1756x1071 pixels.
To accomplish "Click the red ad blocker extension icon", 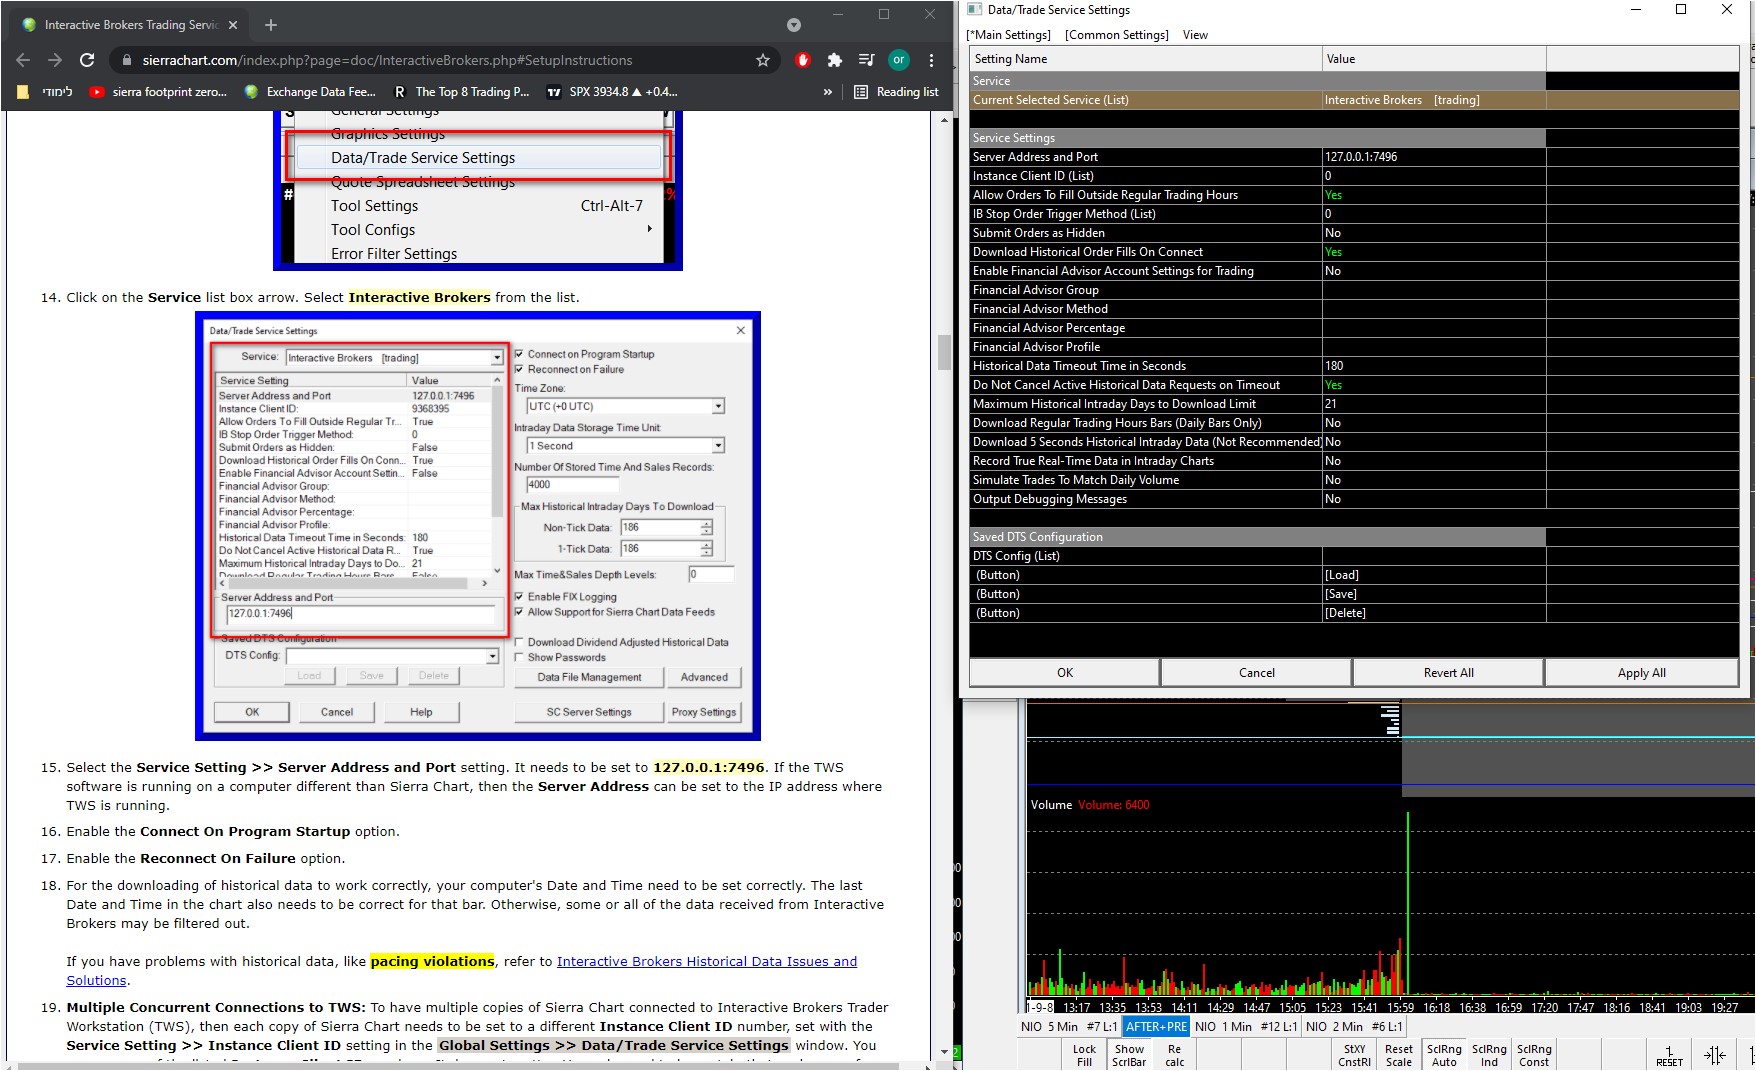I will click(802, 60).
